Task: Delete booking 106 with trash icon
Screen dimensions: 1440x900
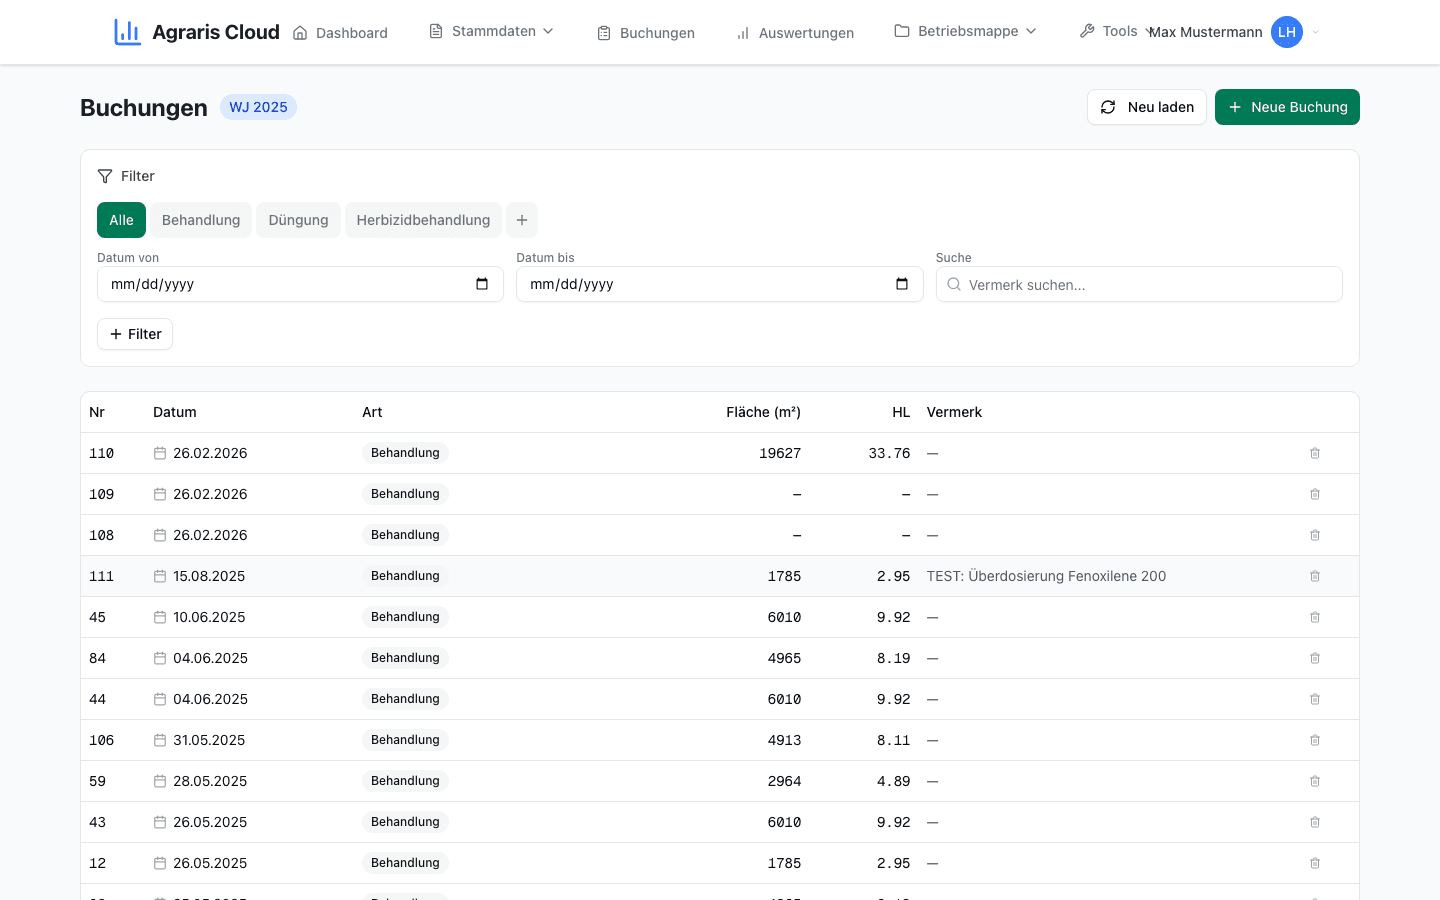Action: [x=1315, y=740]
